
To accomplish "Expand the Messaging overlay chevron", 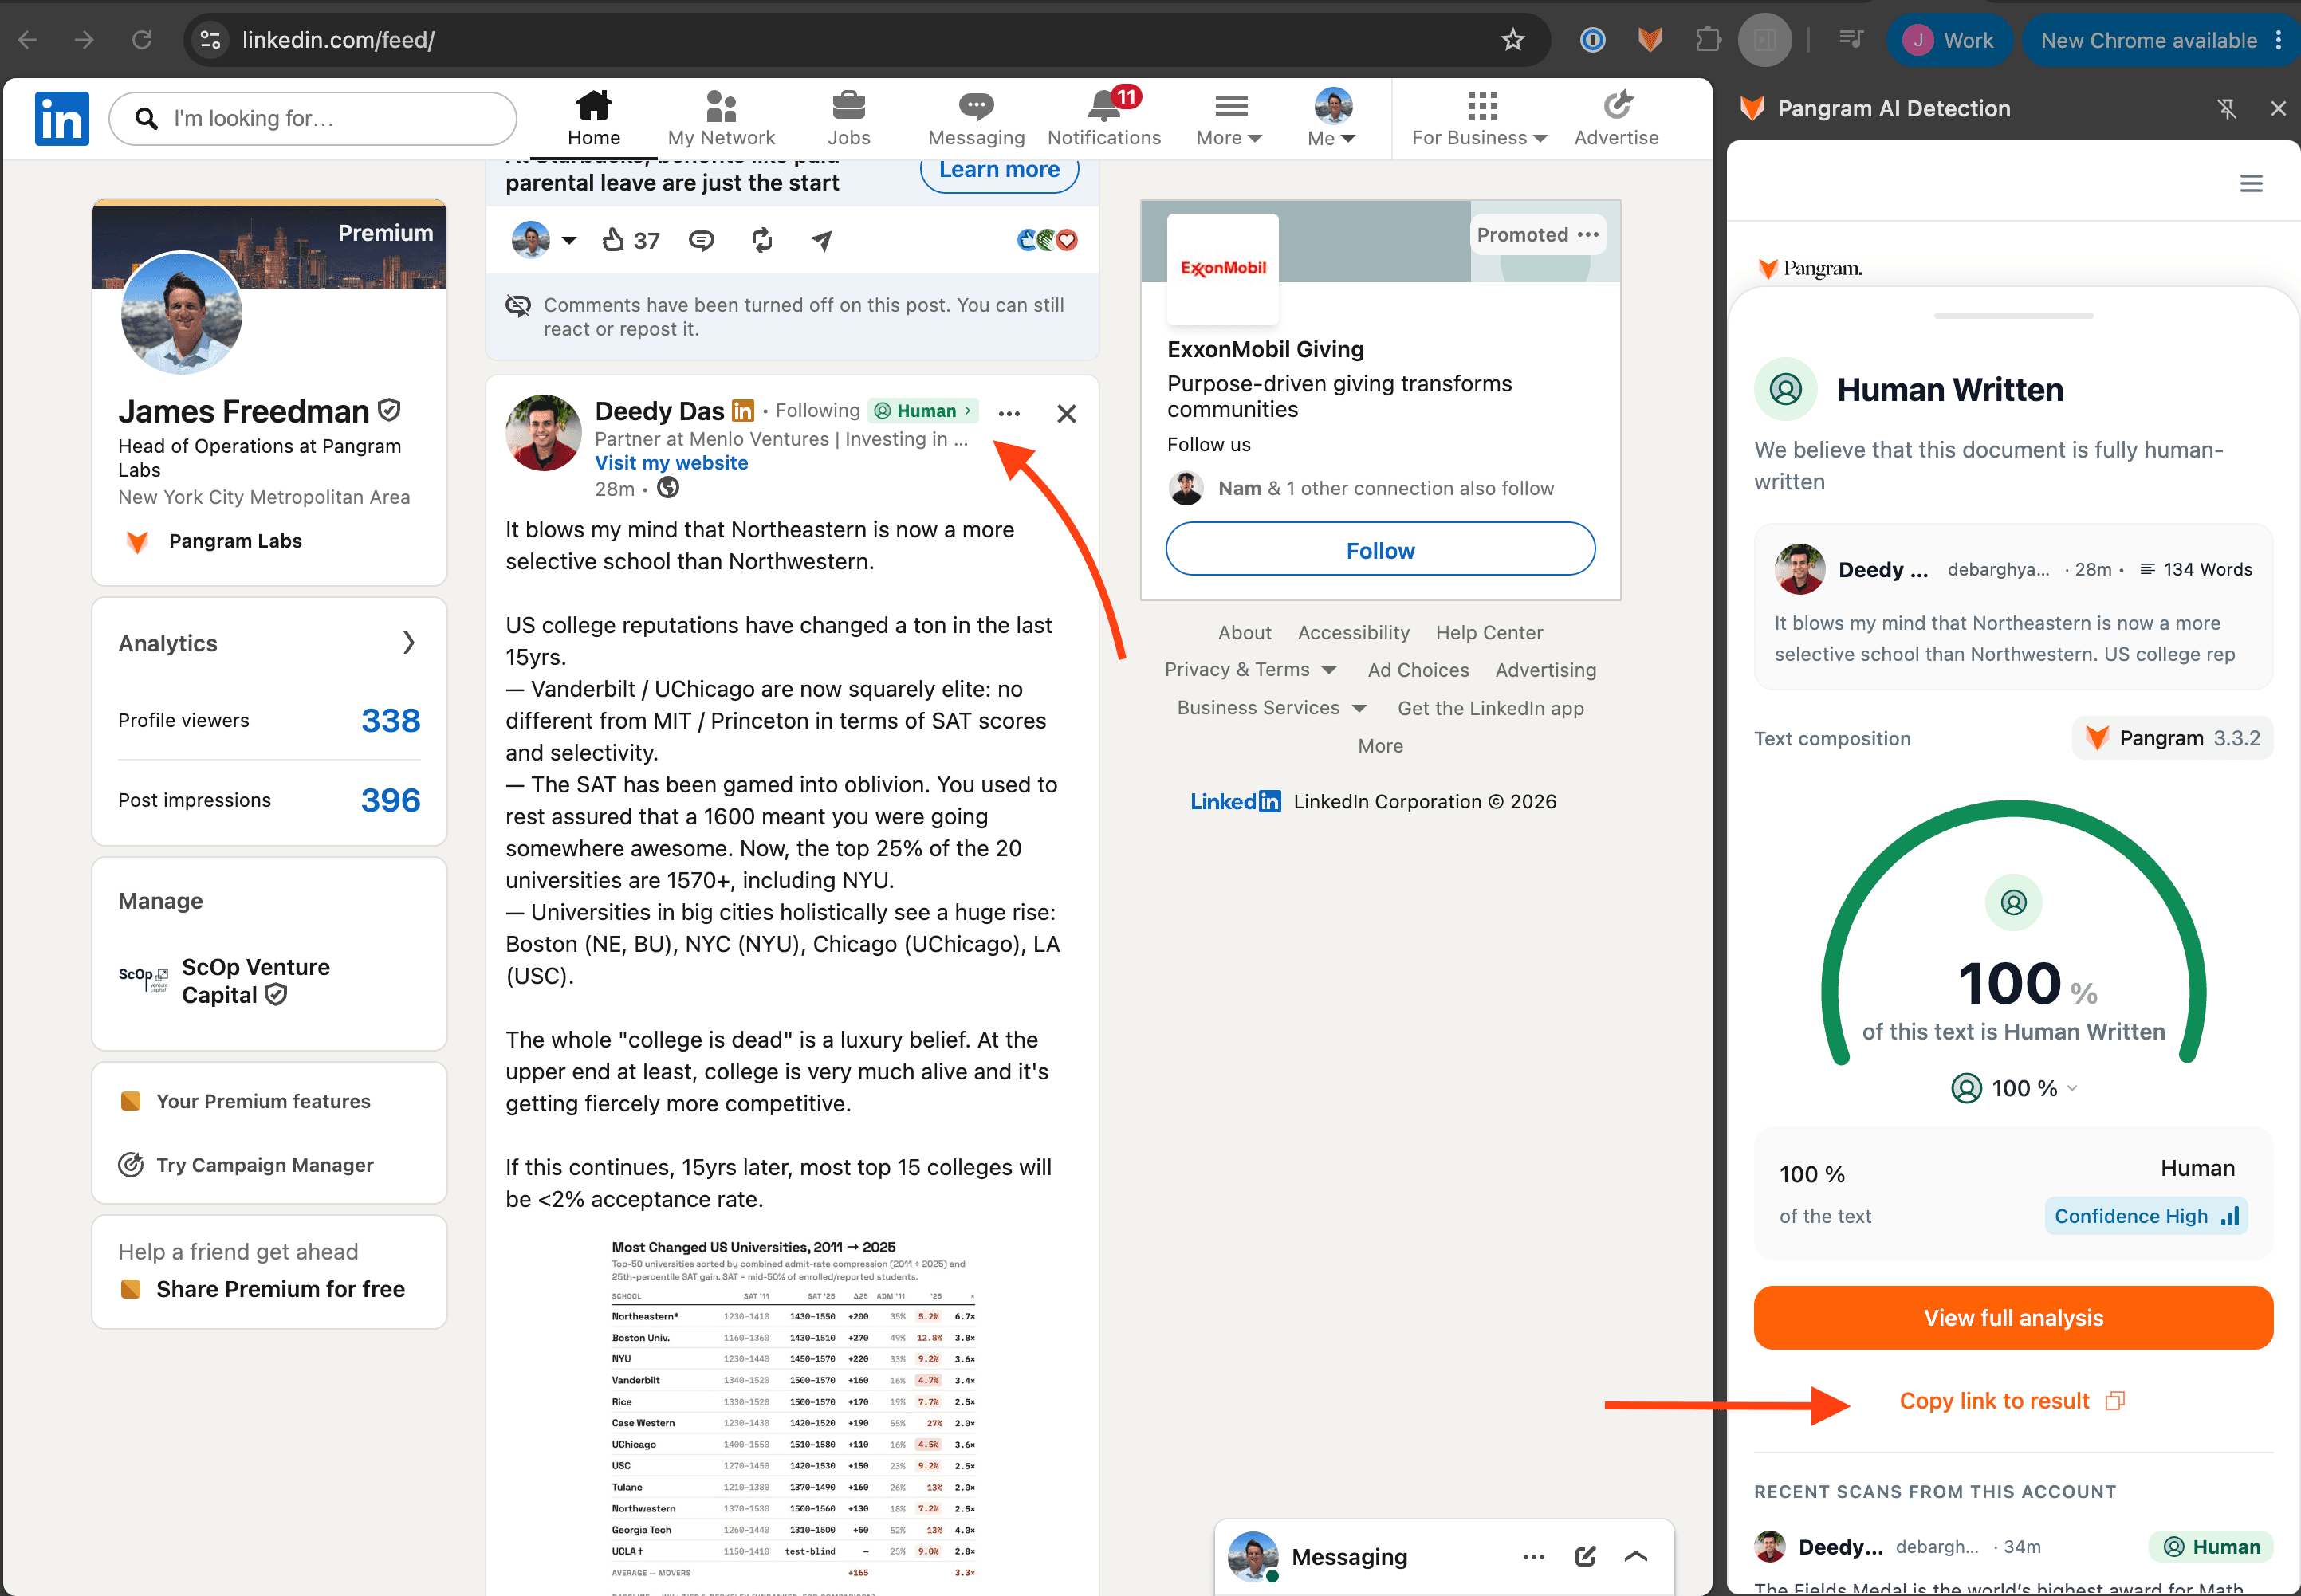I will [1636, 1557].
